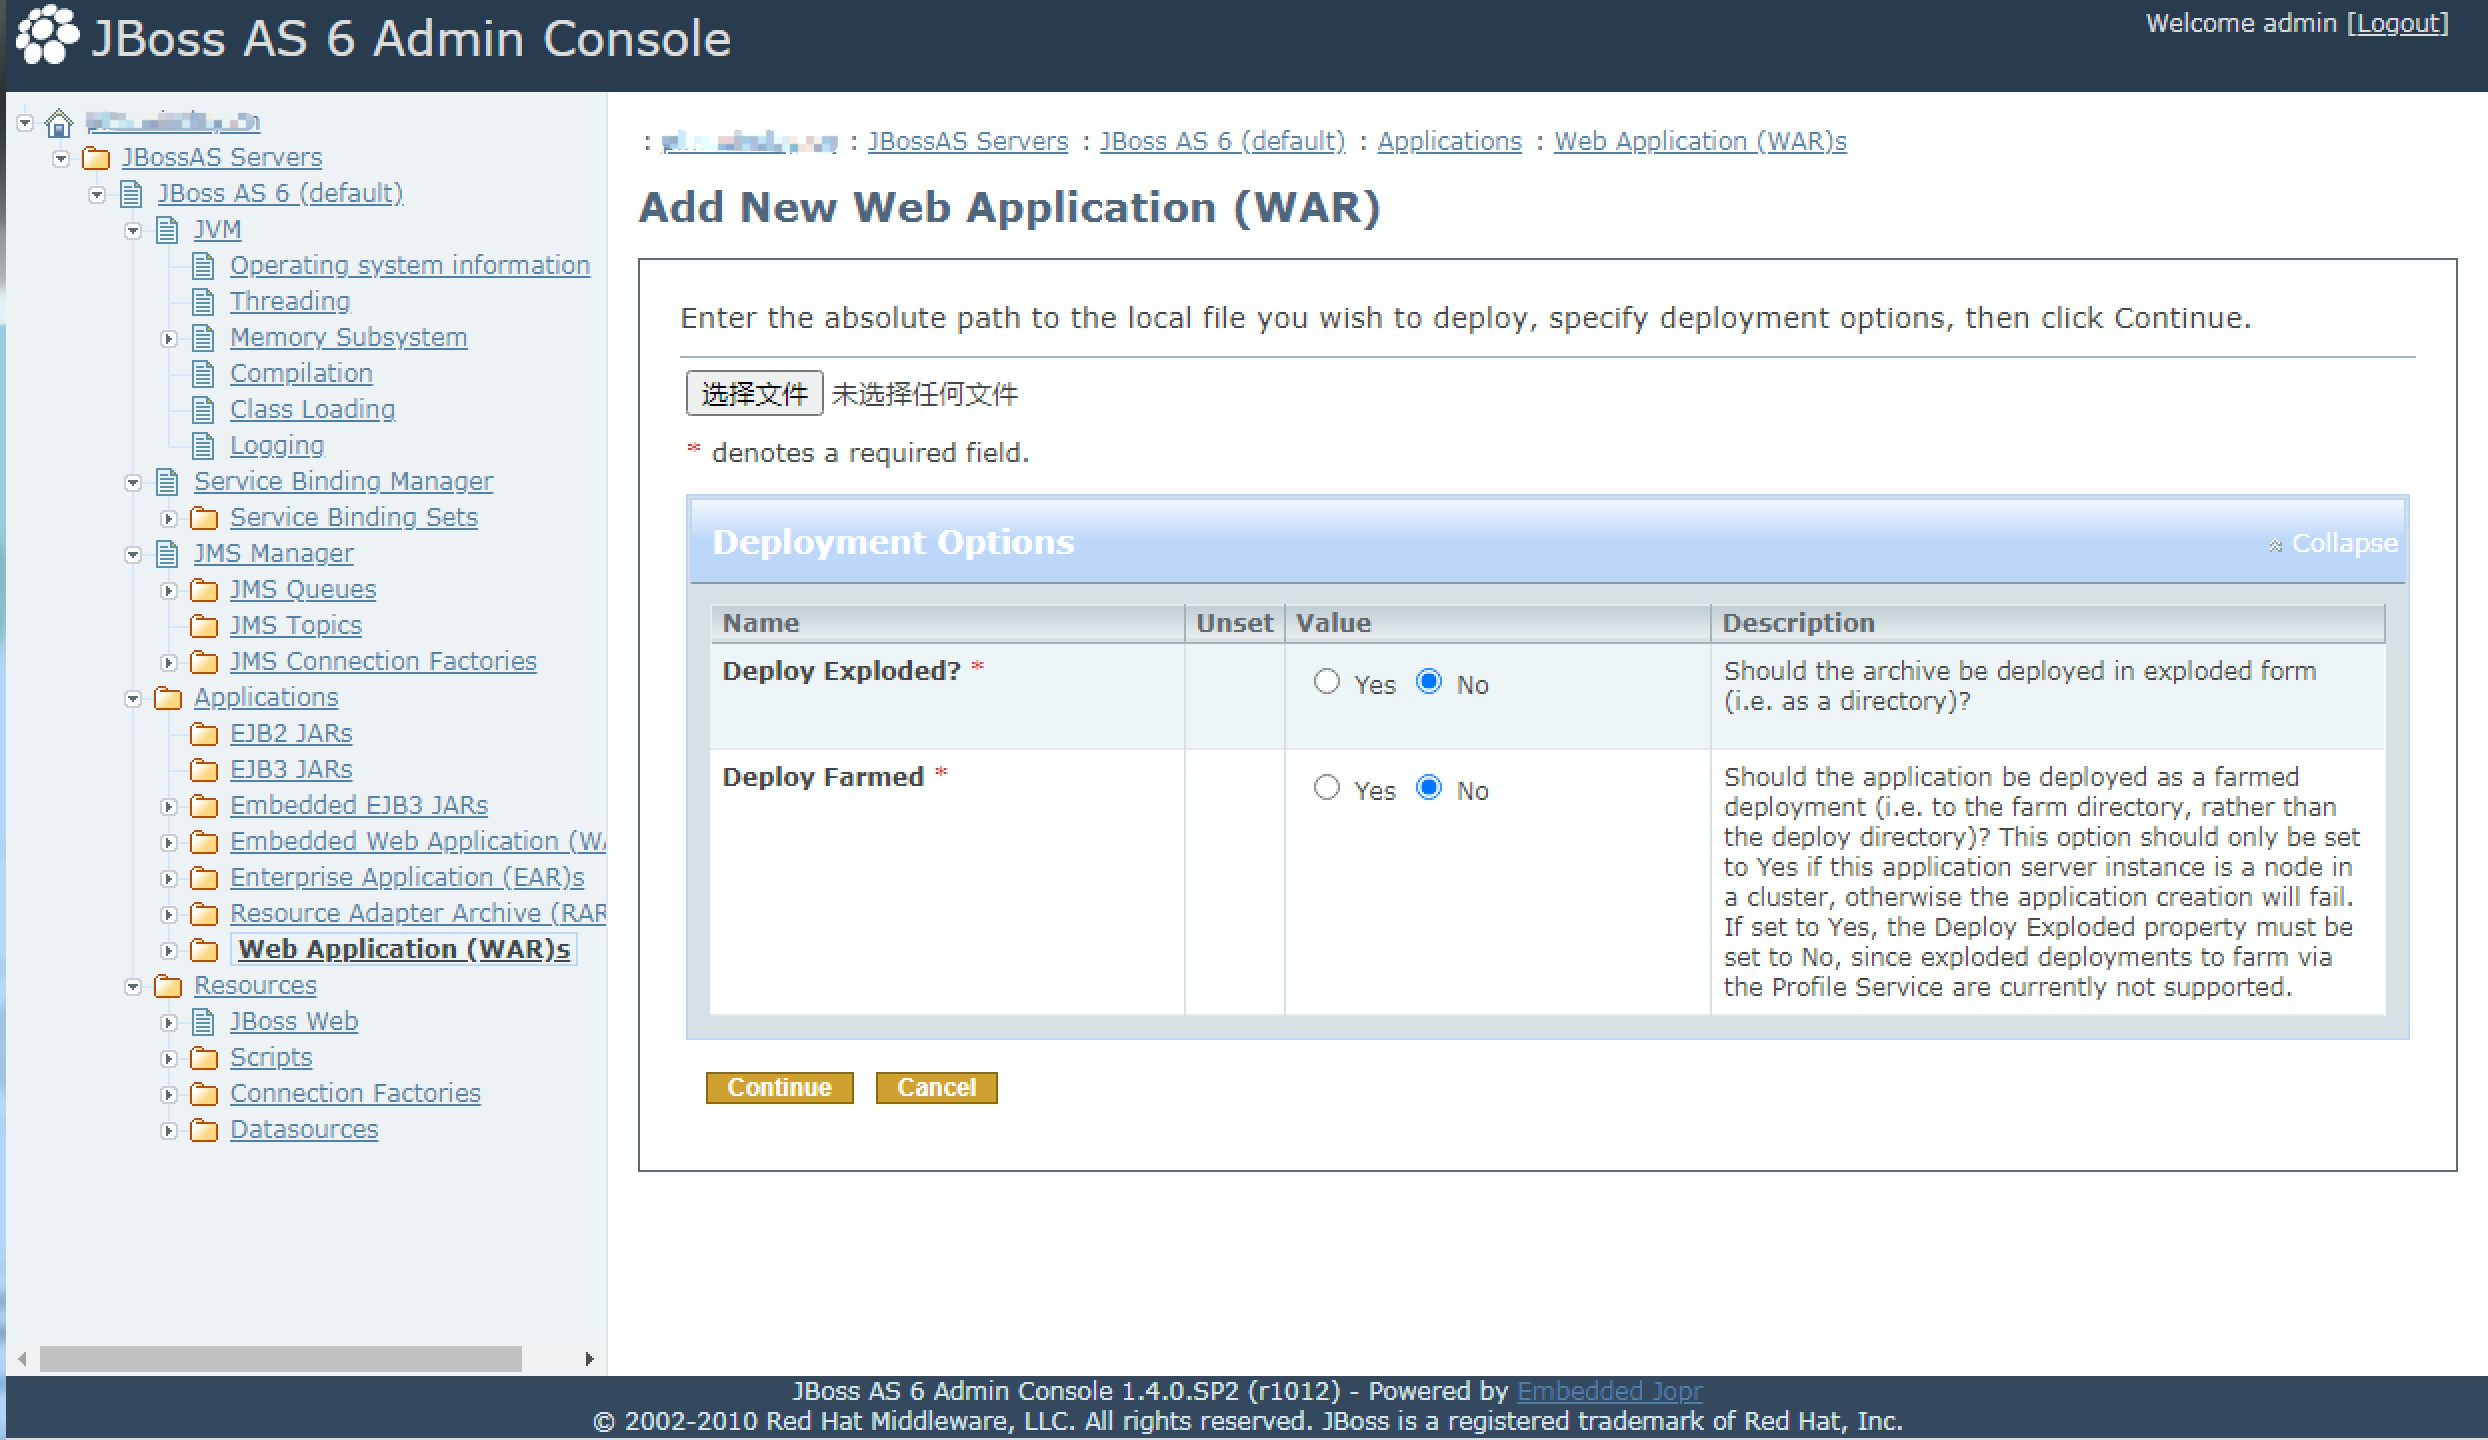Click the sidebar horizontal scrollbar right arrow

[589, 1359]
